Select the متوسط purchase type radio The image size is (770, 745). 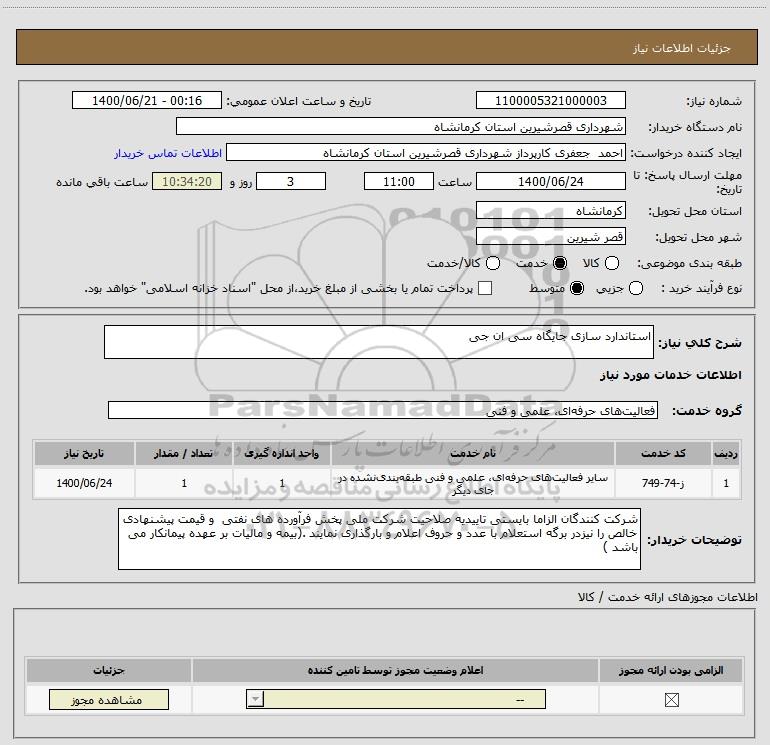(x=577, y=288)
